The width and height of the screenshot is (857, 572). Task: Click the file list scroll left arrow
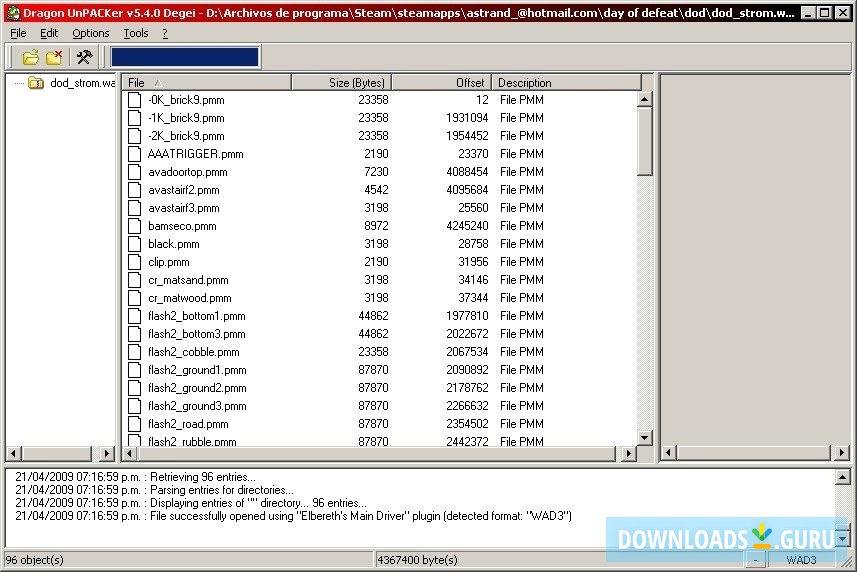[130, 453]
